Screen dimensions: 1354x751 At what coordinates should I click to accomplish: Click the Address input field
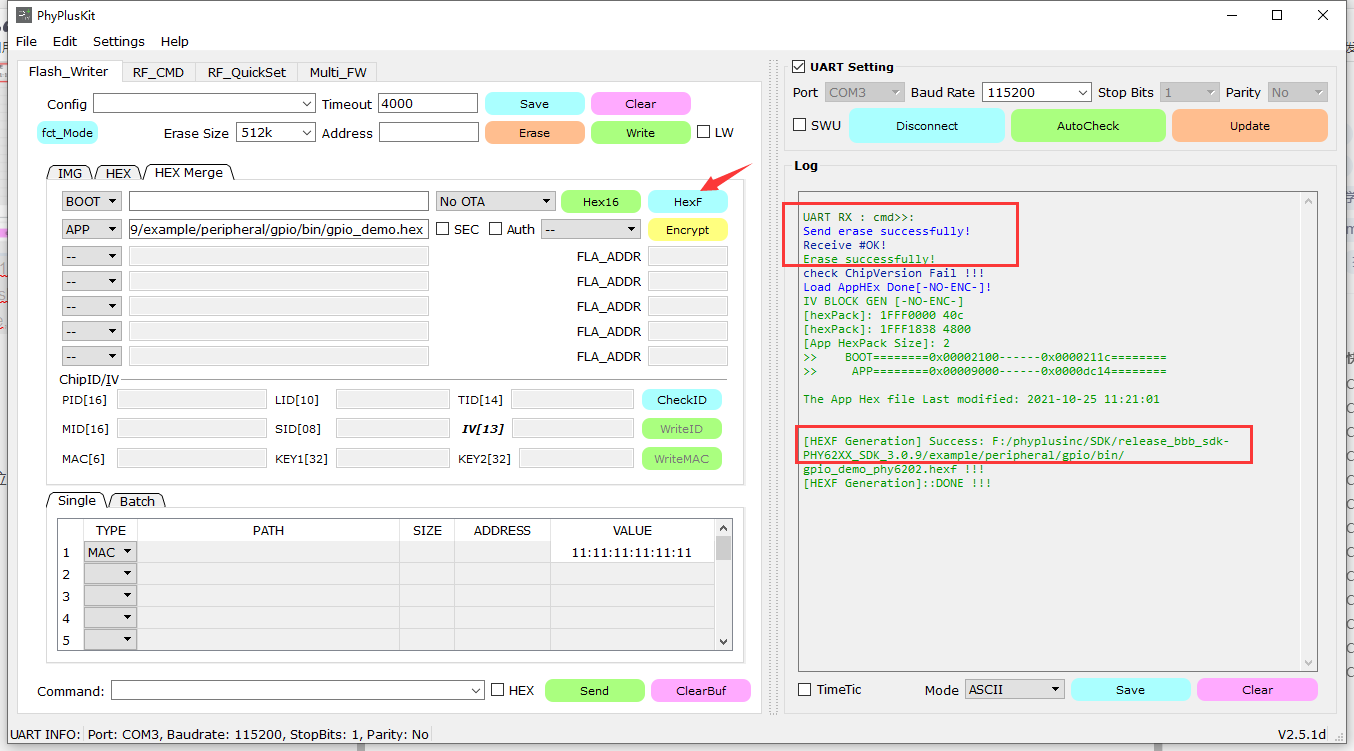click(x=429, y=132)
